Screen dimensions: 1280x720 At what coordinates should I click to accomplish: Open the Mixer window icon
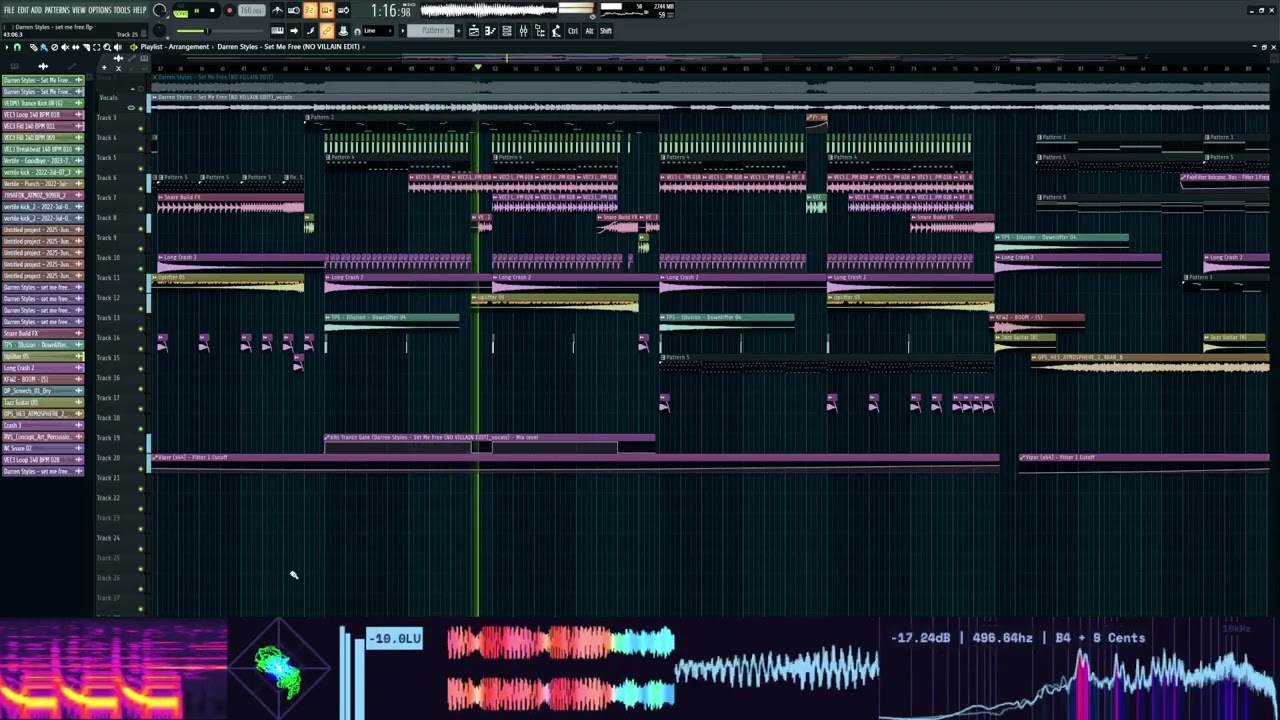click(523, 31)
